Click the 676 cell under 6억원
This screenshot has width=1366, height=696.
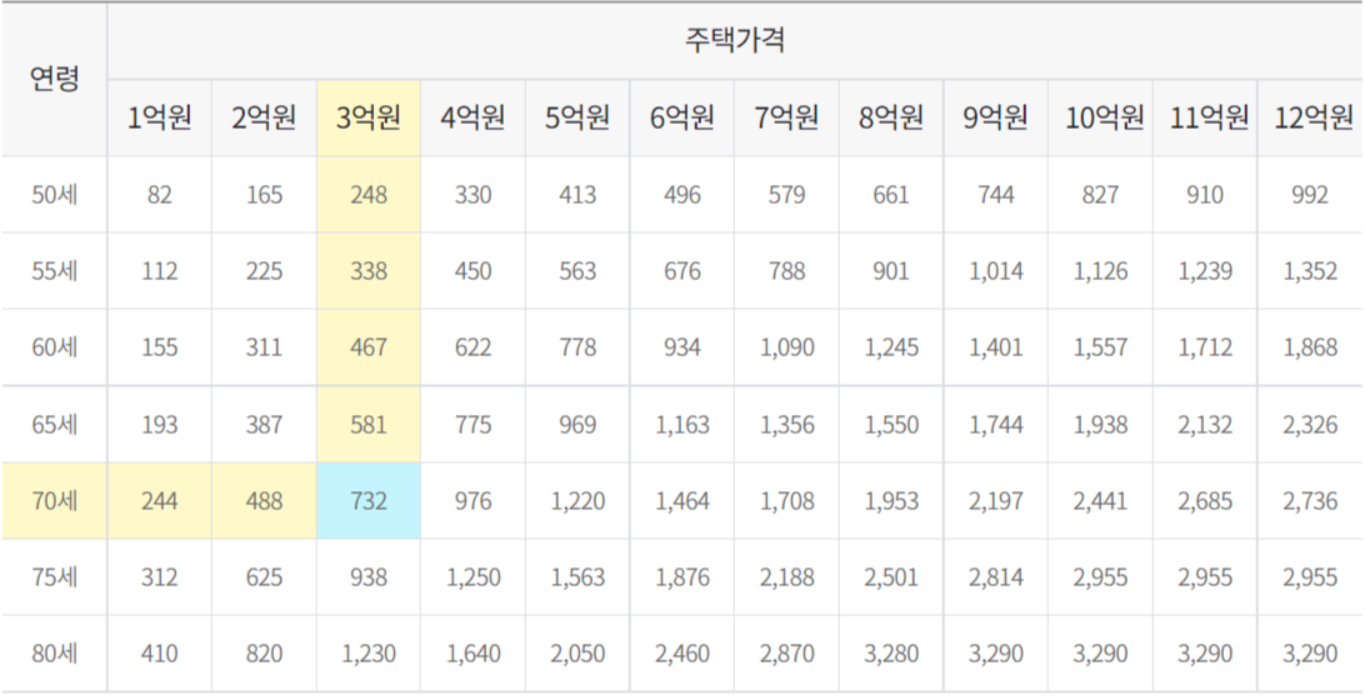coord(682,271)
